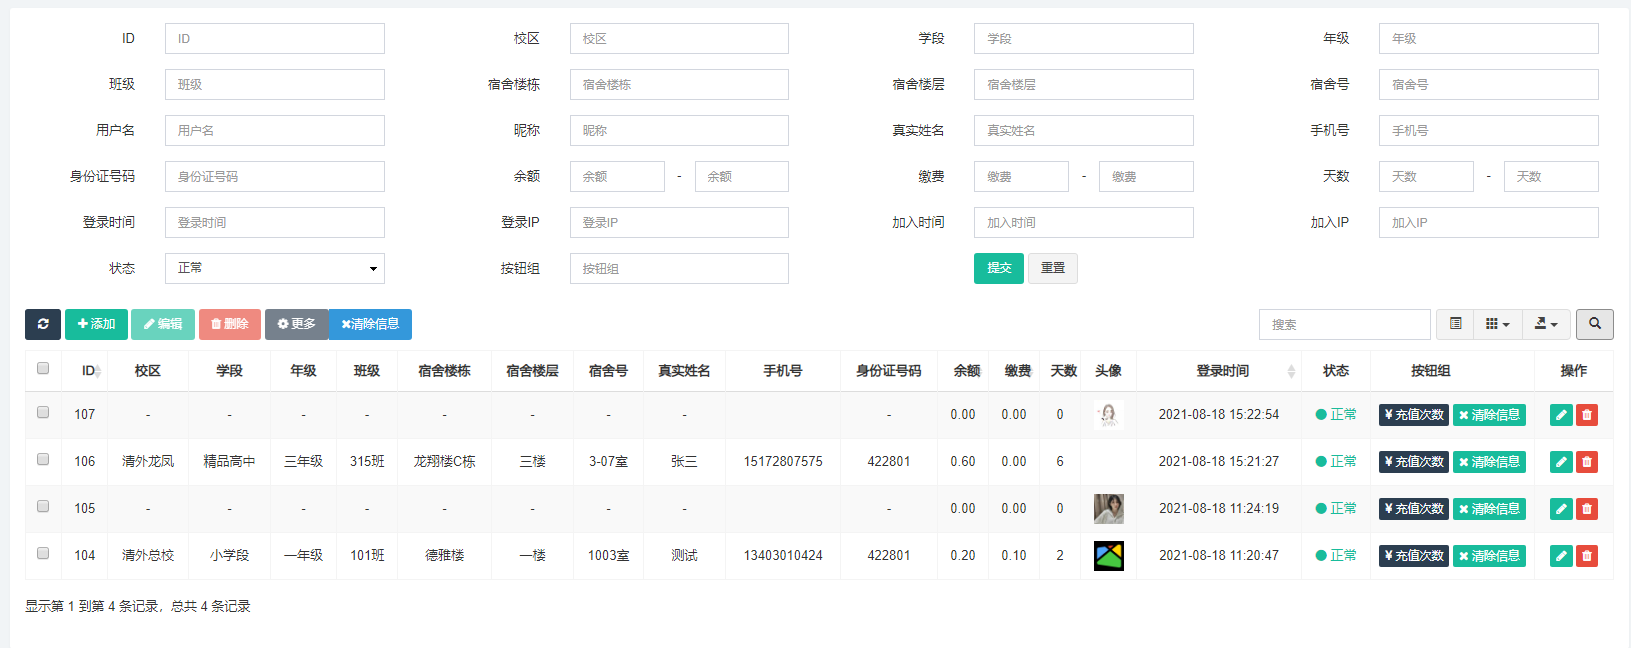Click the 真实姓名 filter input field
Viewport: 1631px width, 648px height.
(x=1083, y=130)
